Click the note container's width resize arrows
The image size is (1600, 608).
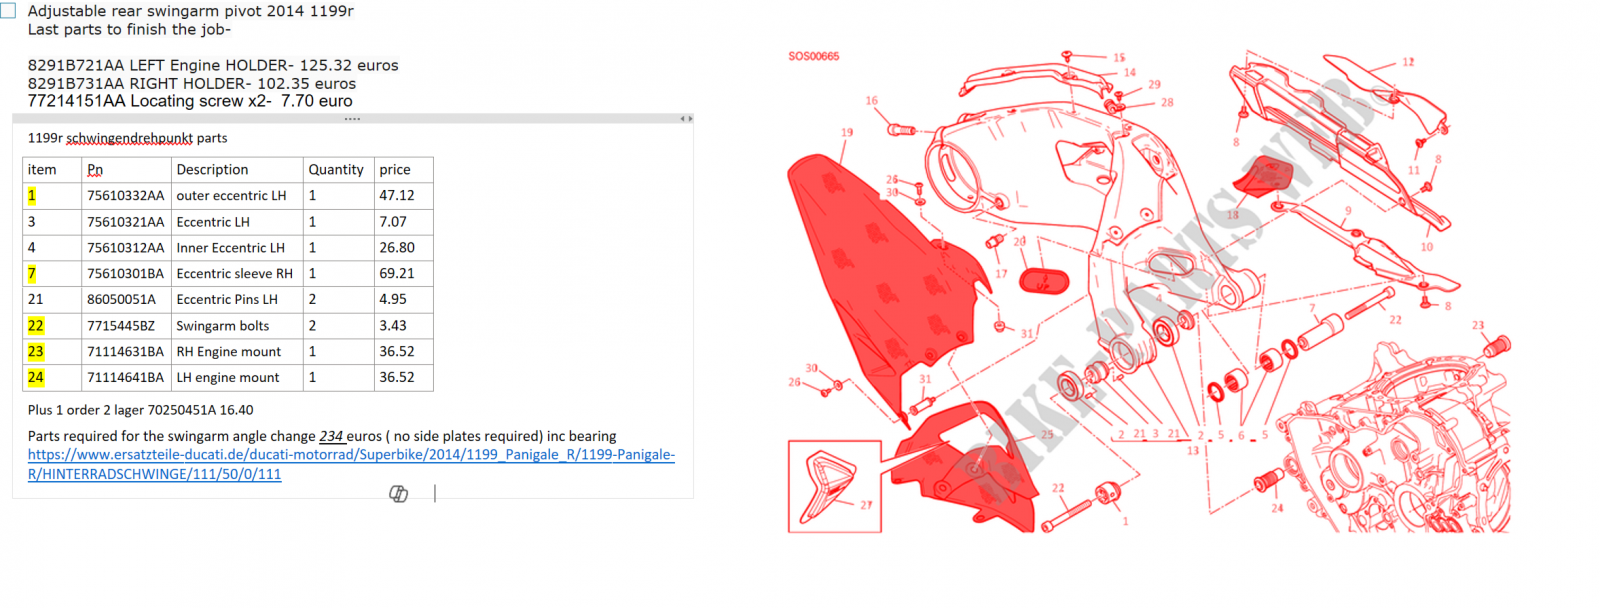[x=685, y=119]
